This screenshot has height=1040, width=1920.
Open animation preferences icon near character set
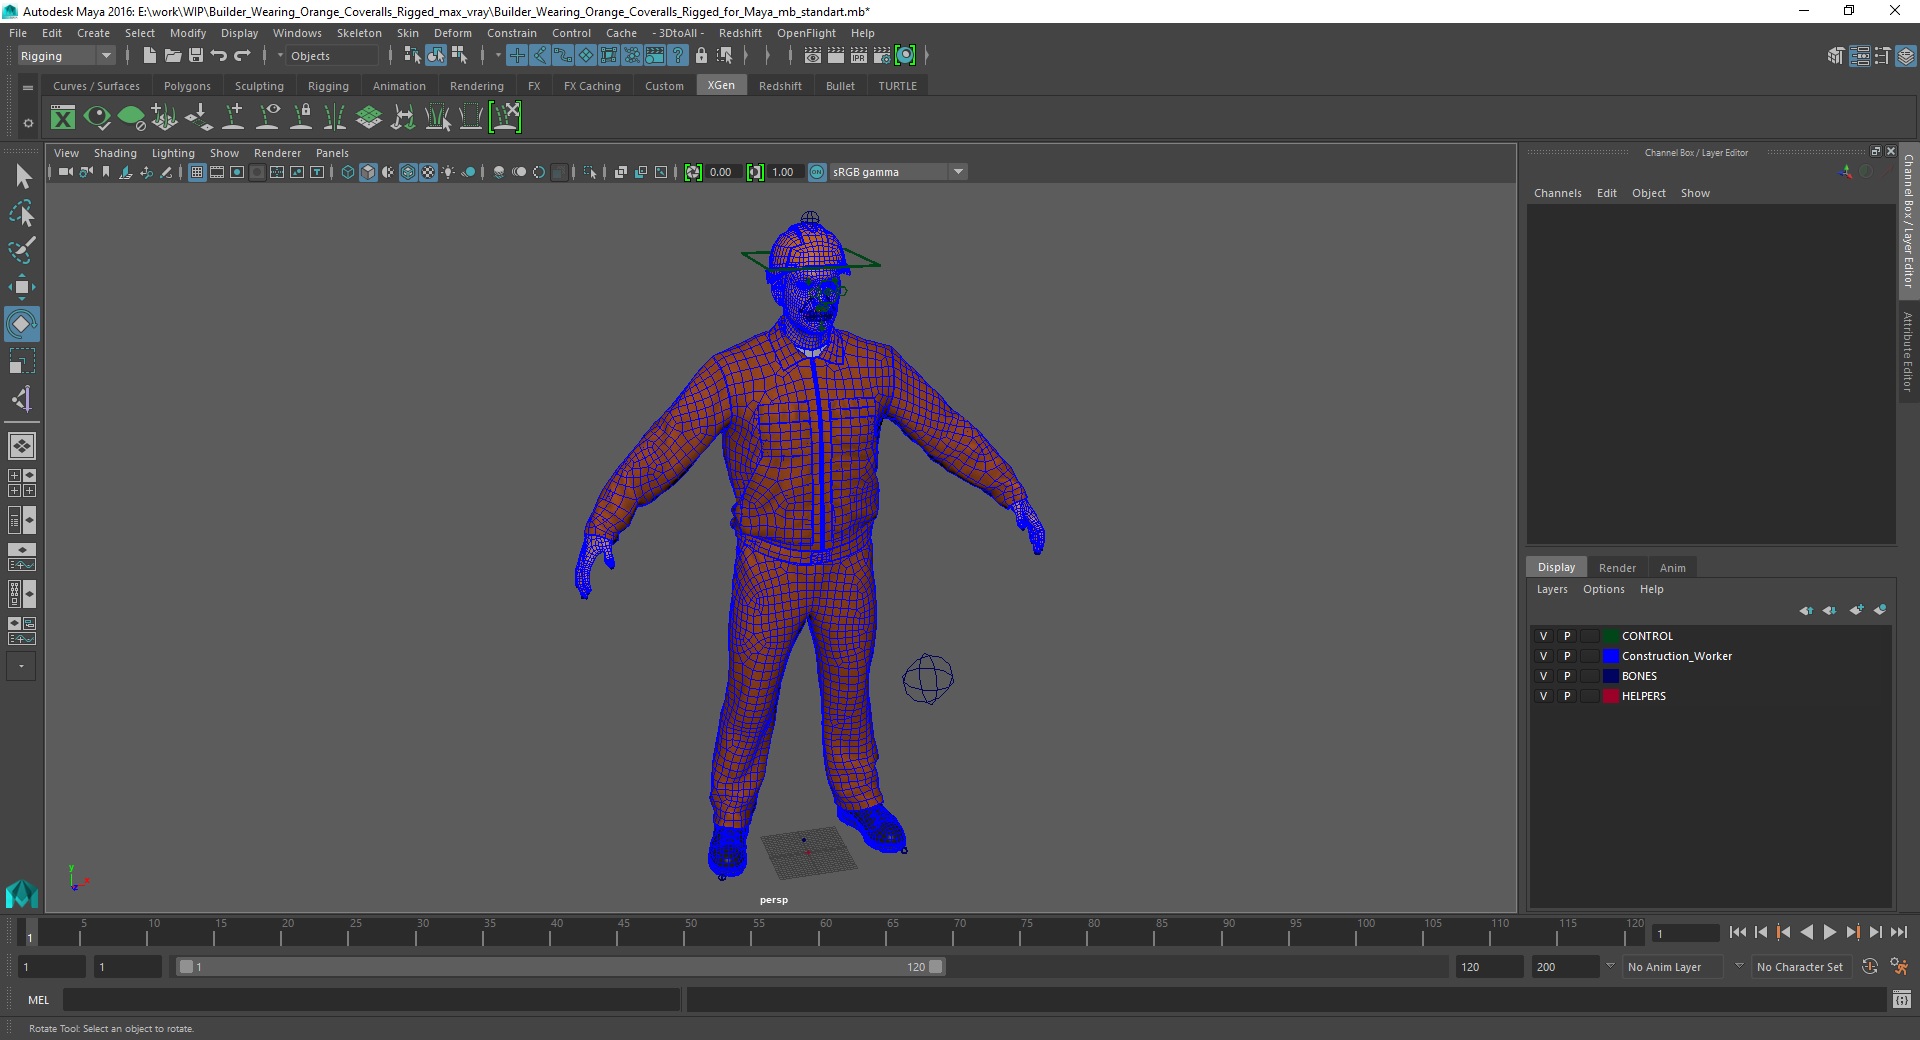coord(1899,967)
